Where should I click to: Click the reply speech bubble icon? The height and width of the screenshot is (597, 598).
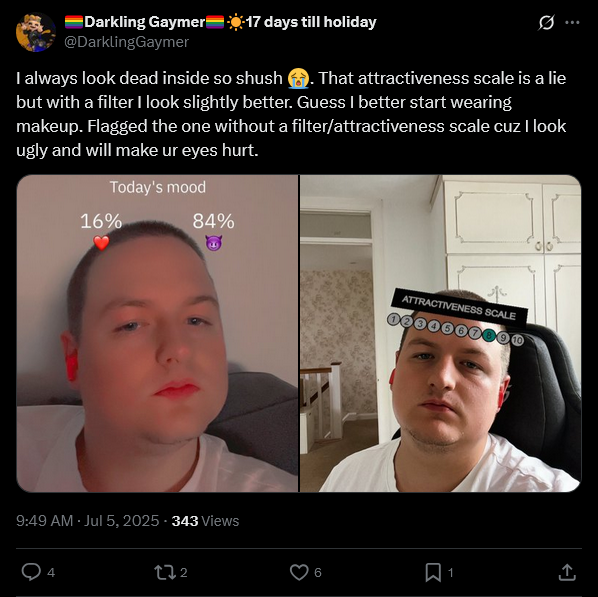tap(31, 572)
